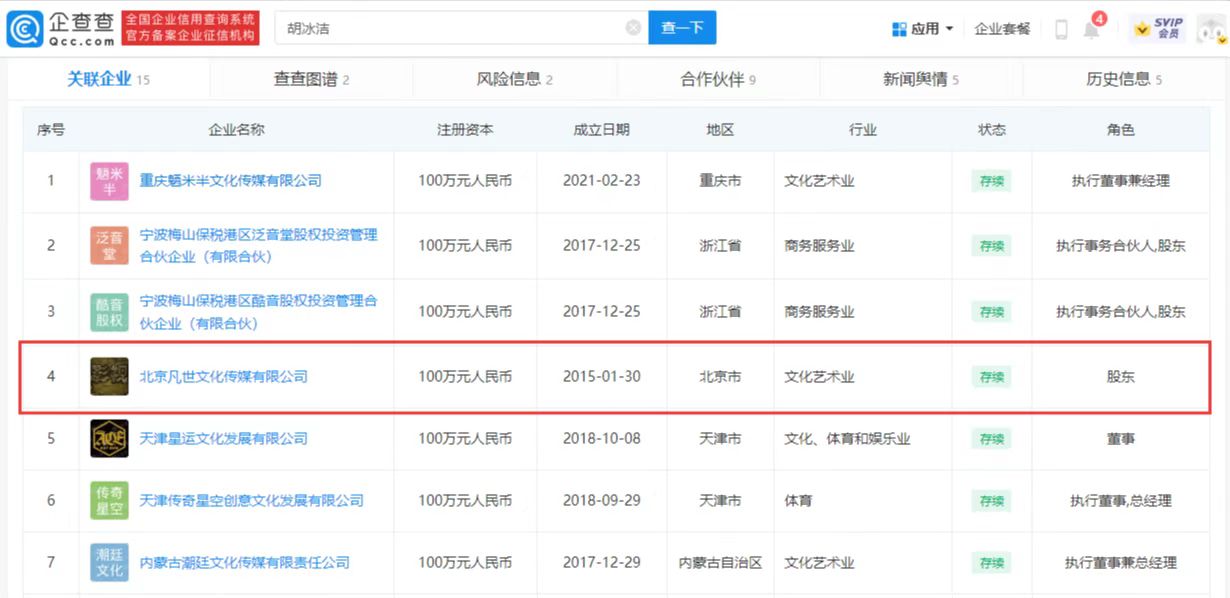Click date cell 2017-12-29

[x=601, y=563]
